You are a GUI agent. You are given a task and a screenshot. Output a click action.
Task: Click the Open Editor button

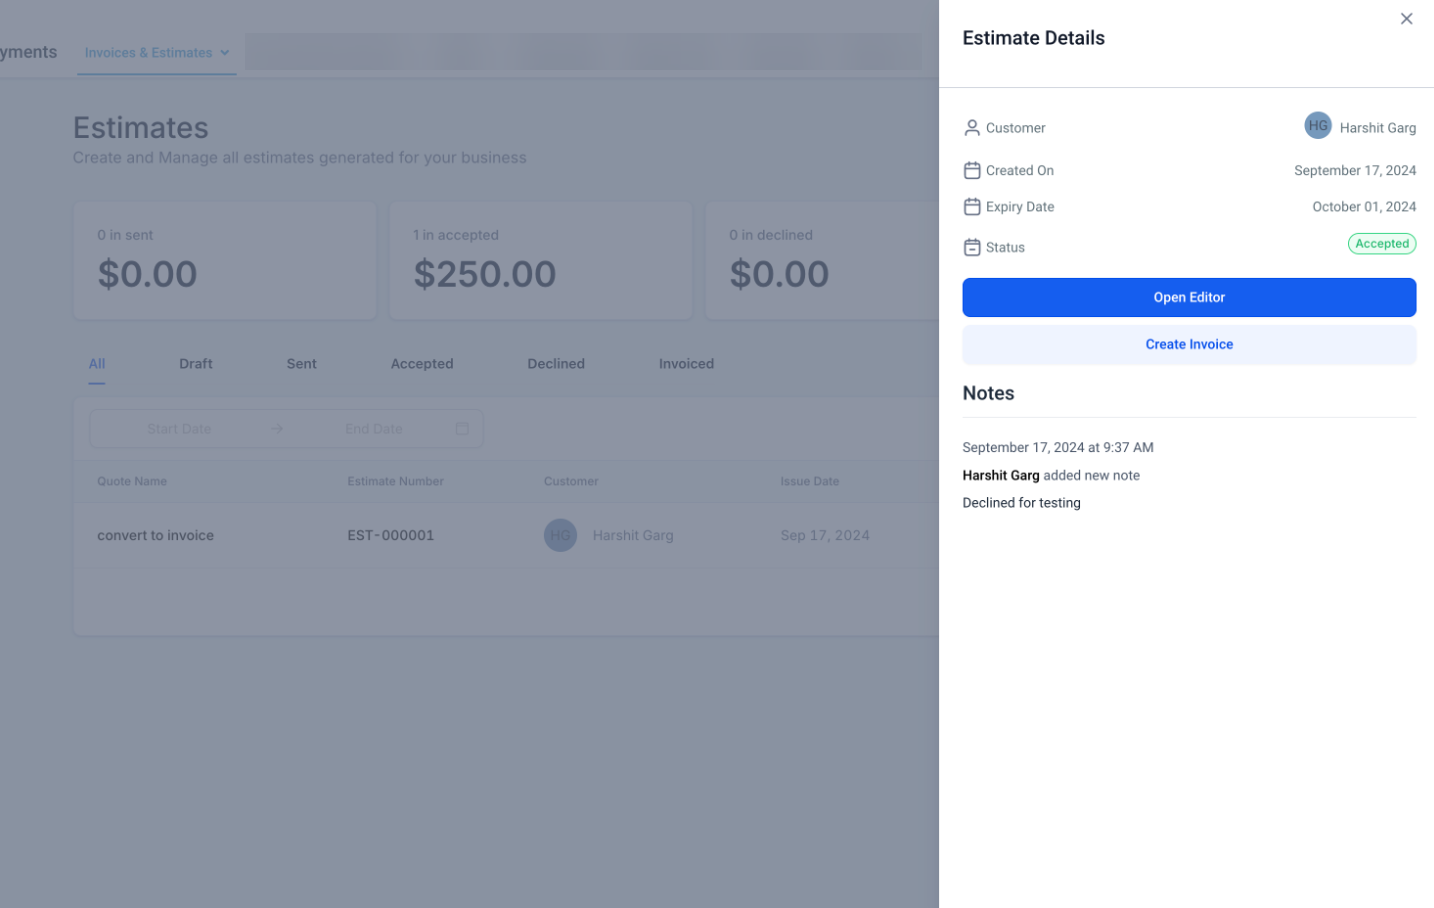[1188, 298]
